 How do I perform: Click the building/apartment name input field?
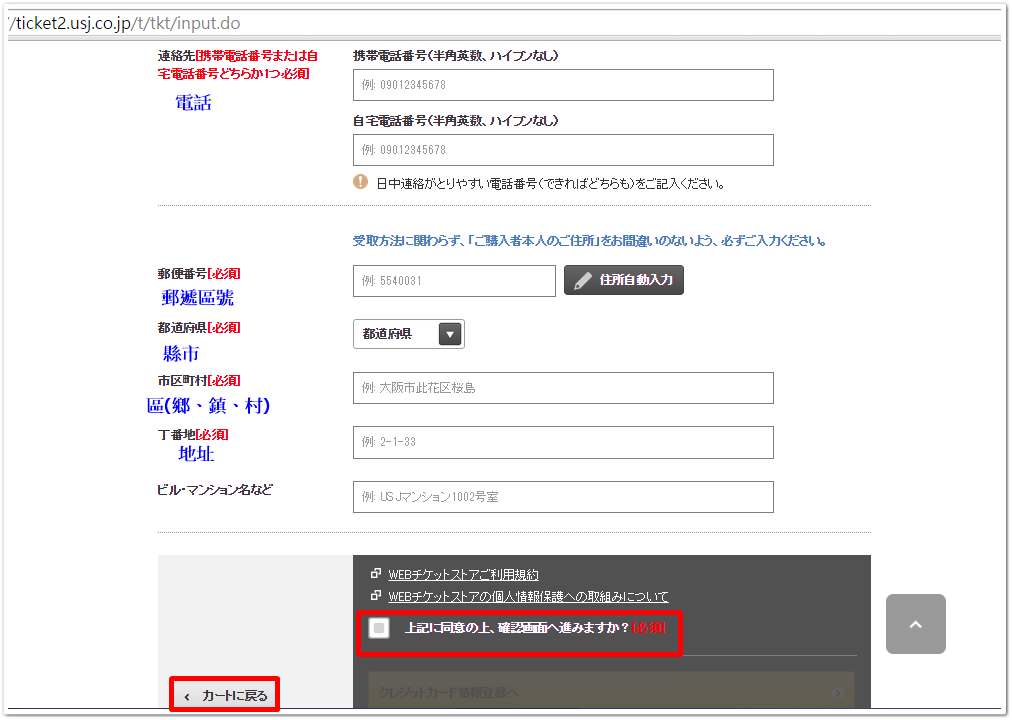tap(563, 497)
